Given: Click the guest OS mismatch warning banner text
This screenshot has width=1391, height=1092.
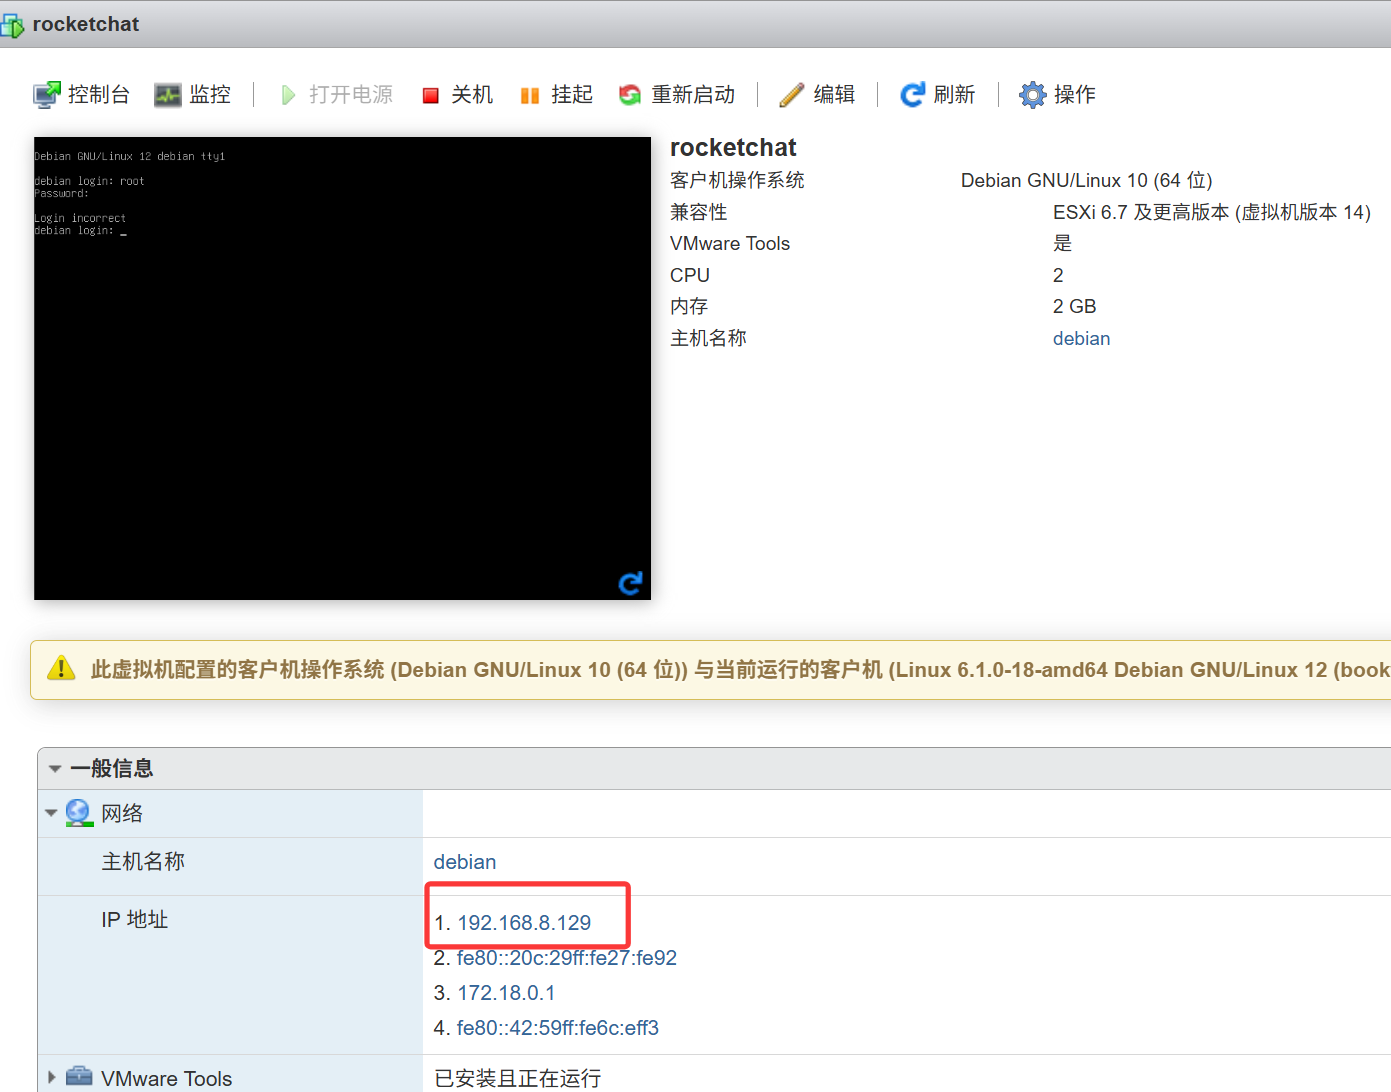Looking at the screenshot, I should [740, 670].
